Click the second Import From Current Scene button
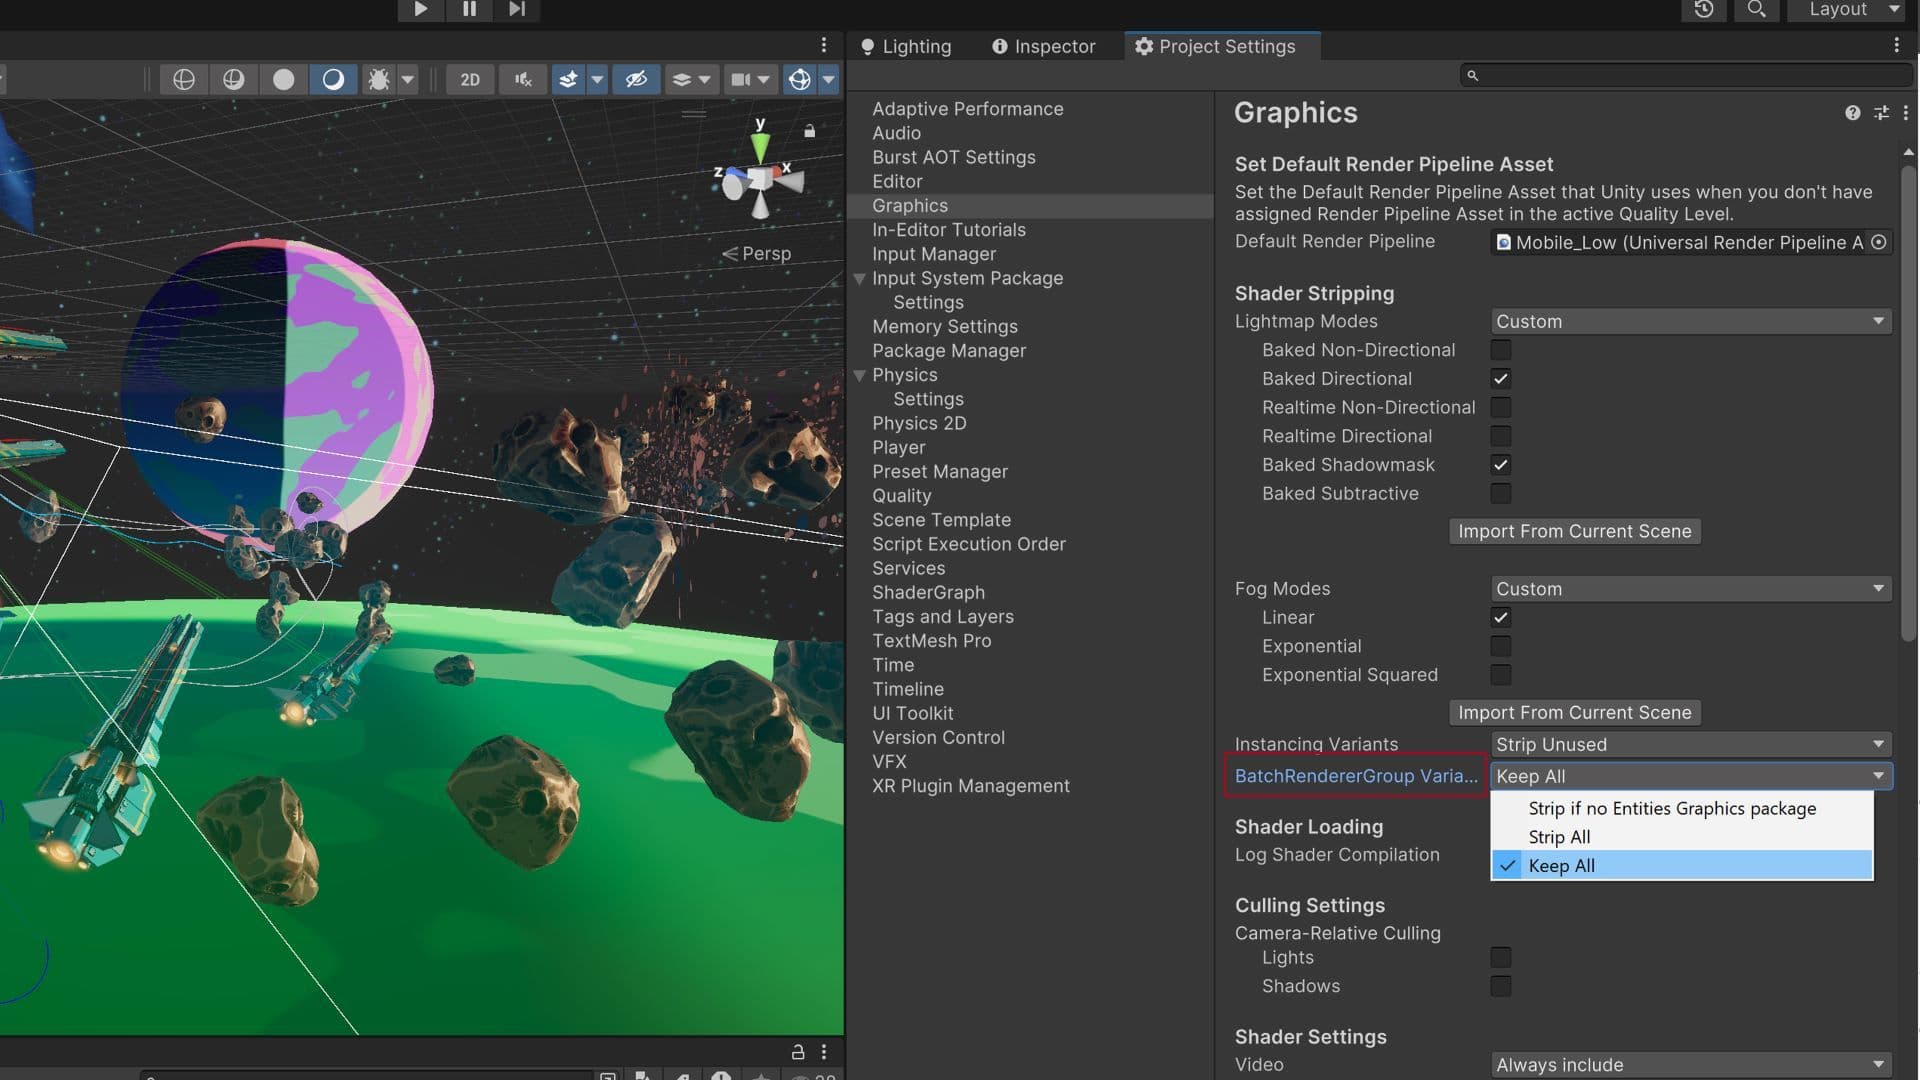The image size is (1920, 1080). [1576, 712]
